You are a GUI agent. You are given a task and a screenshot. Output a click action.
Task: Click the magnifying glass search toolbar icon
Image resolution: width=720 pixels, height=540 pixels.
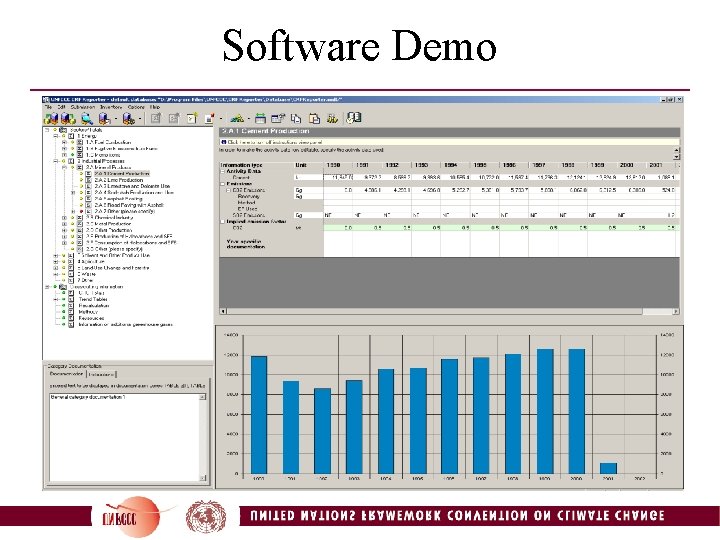pyautogui.click(x=87, y=119)
